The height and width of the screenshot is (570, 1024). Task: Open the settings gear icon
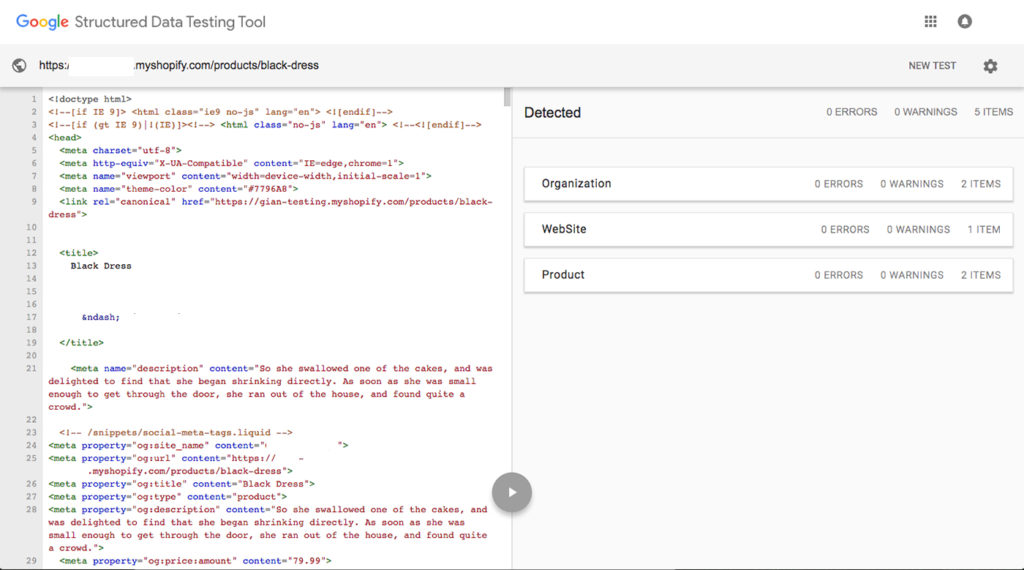coord(990,66)
